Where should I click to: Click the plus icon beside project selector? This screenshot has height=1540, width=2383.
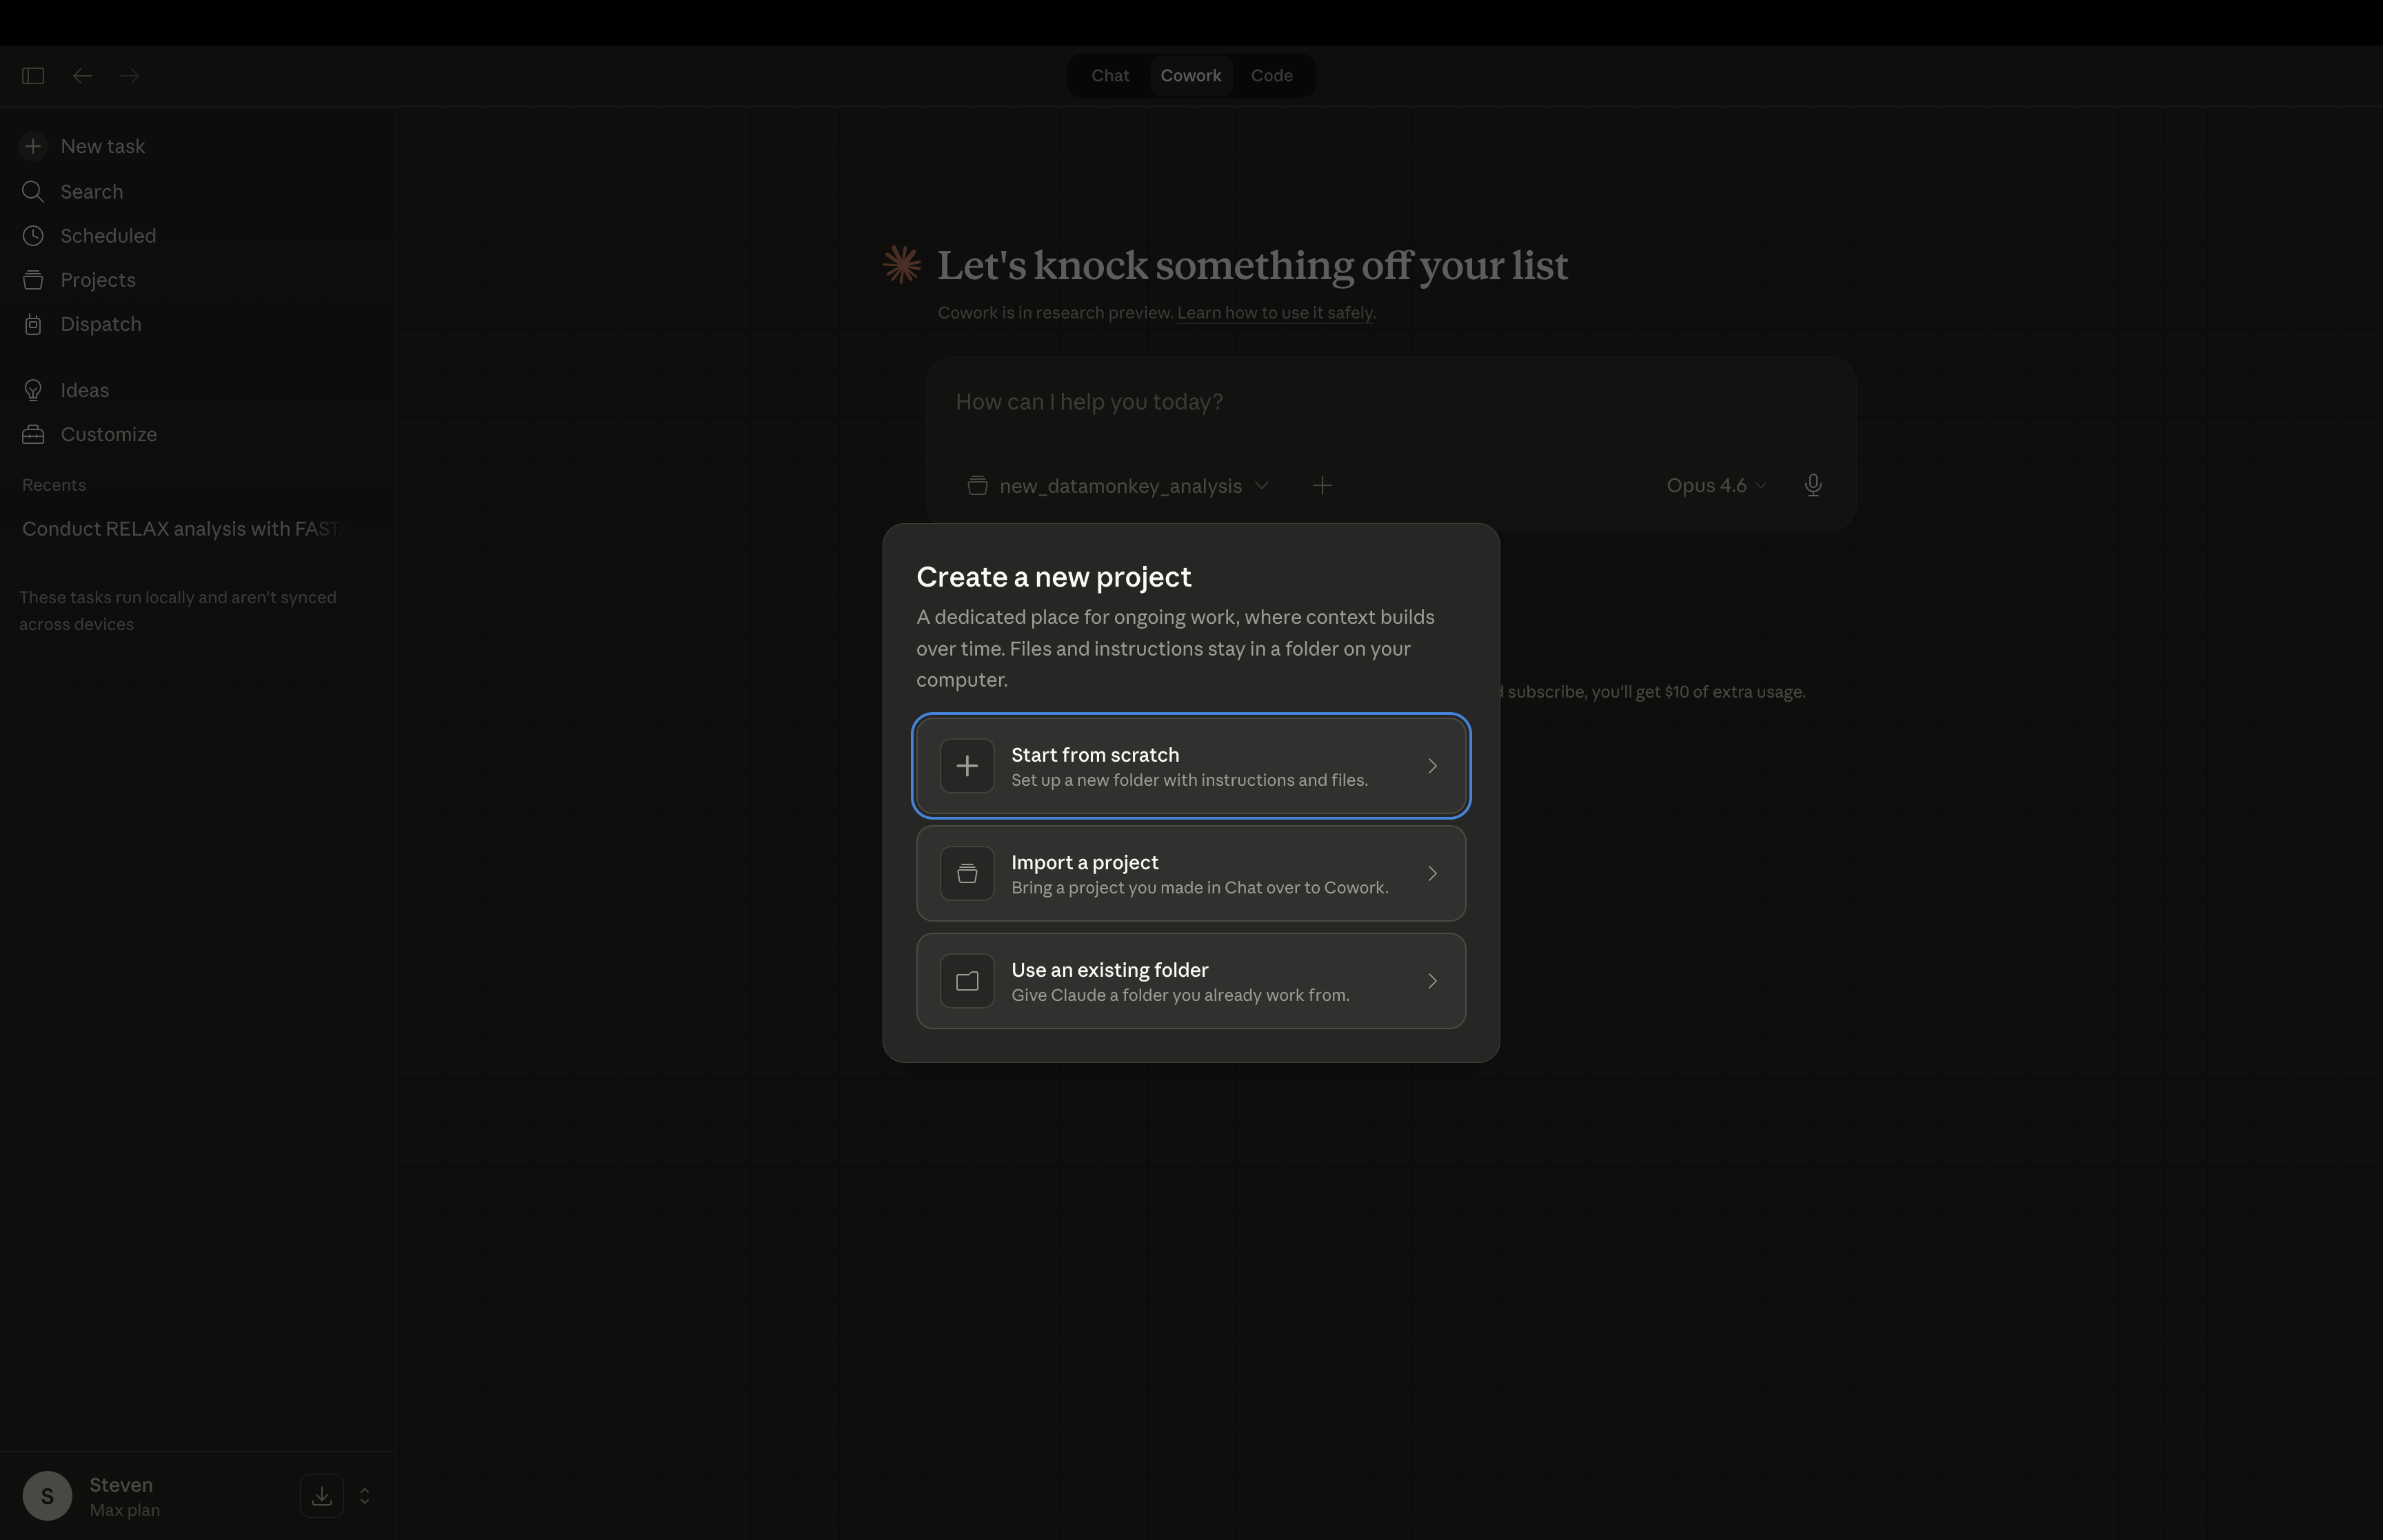(x=1322, y=486)
